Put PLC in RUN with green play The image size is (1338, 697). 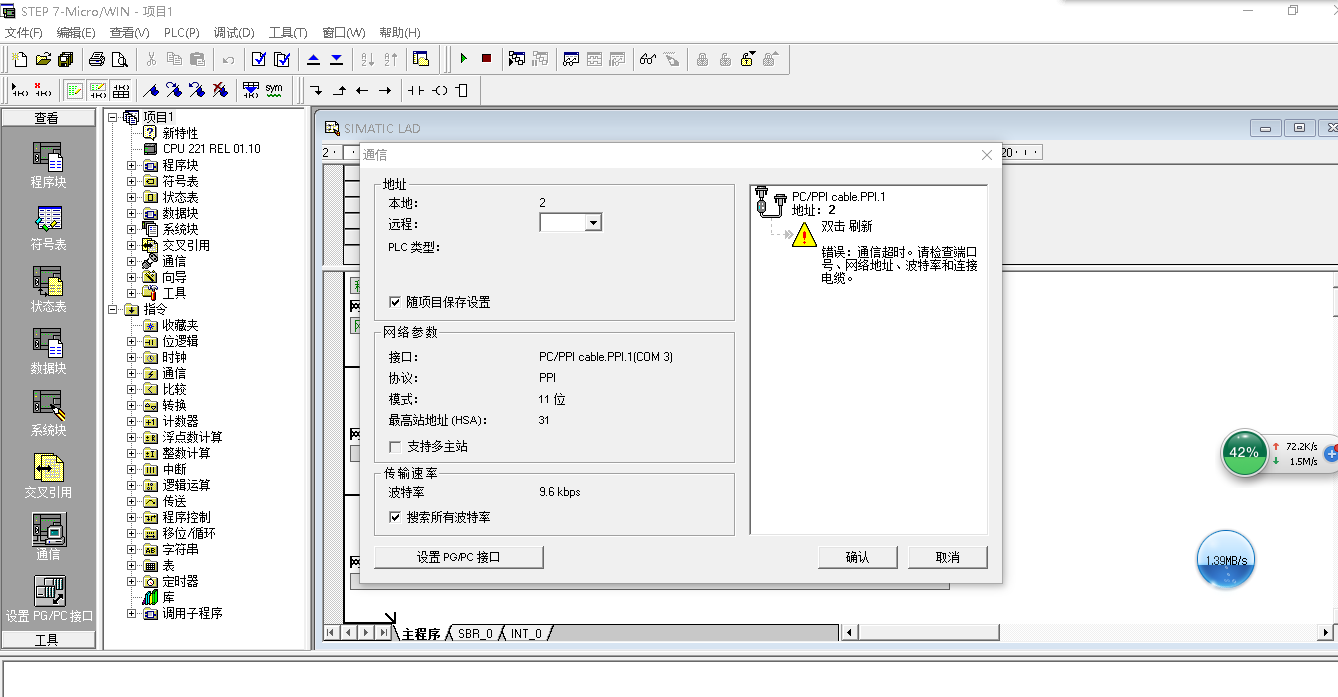pyautogui.click(x=463, y=59)
